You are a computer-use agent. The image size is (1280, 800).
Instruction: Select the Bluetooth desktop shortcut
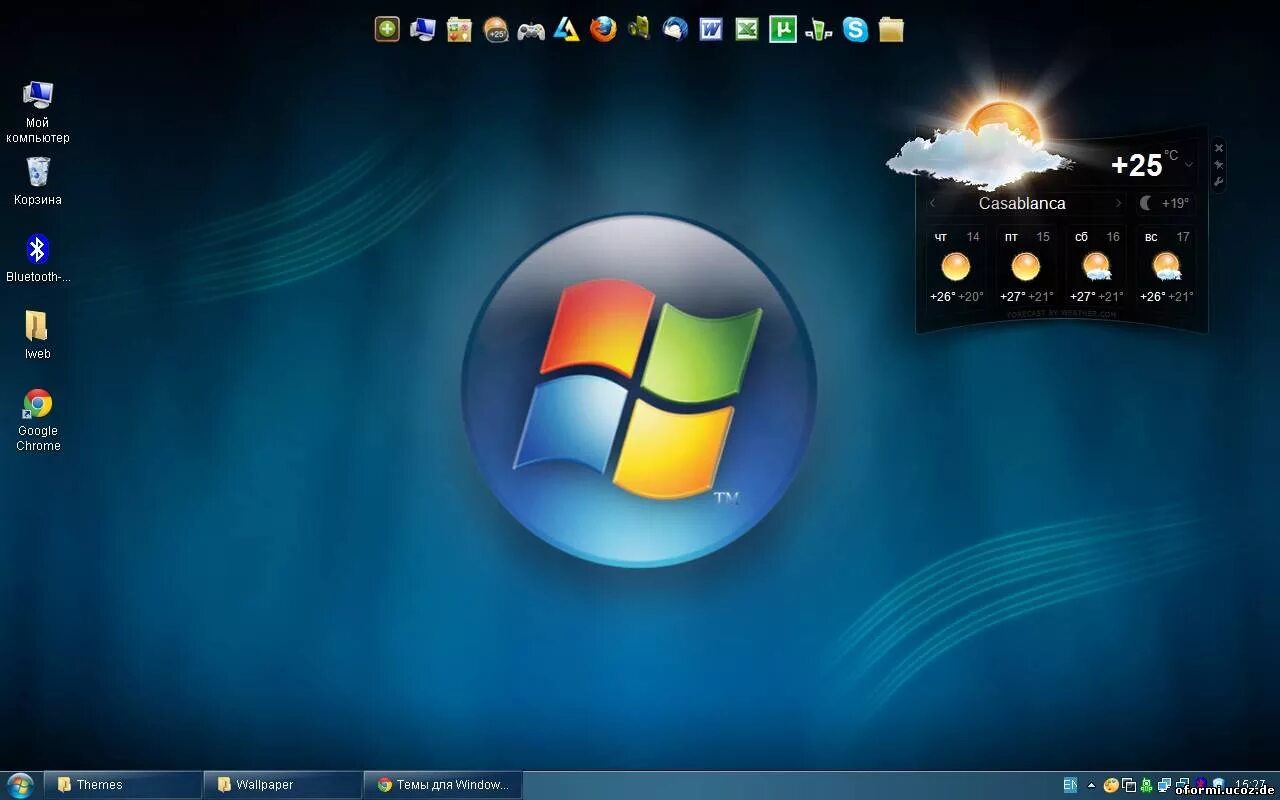(38, 258)
